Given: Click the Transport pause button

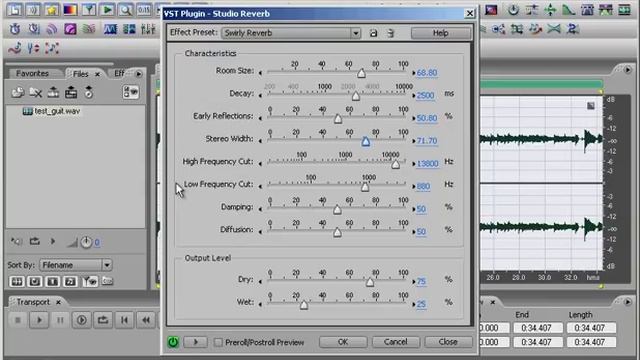Looking at the screenshot, I should click(60, 320).
